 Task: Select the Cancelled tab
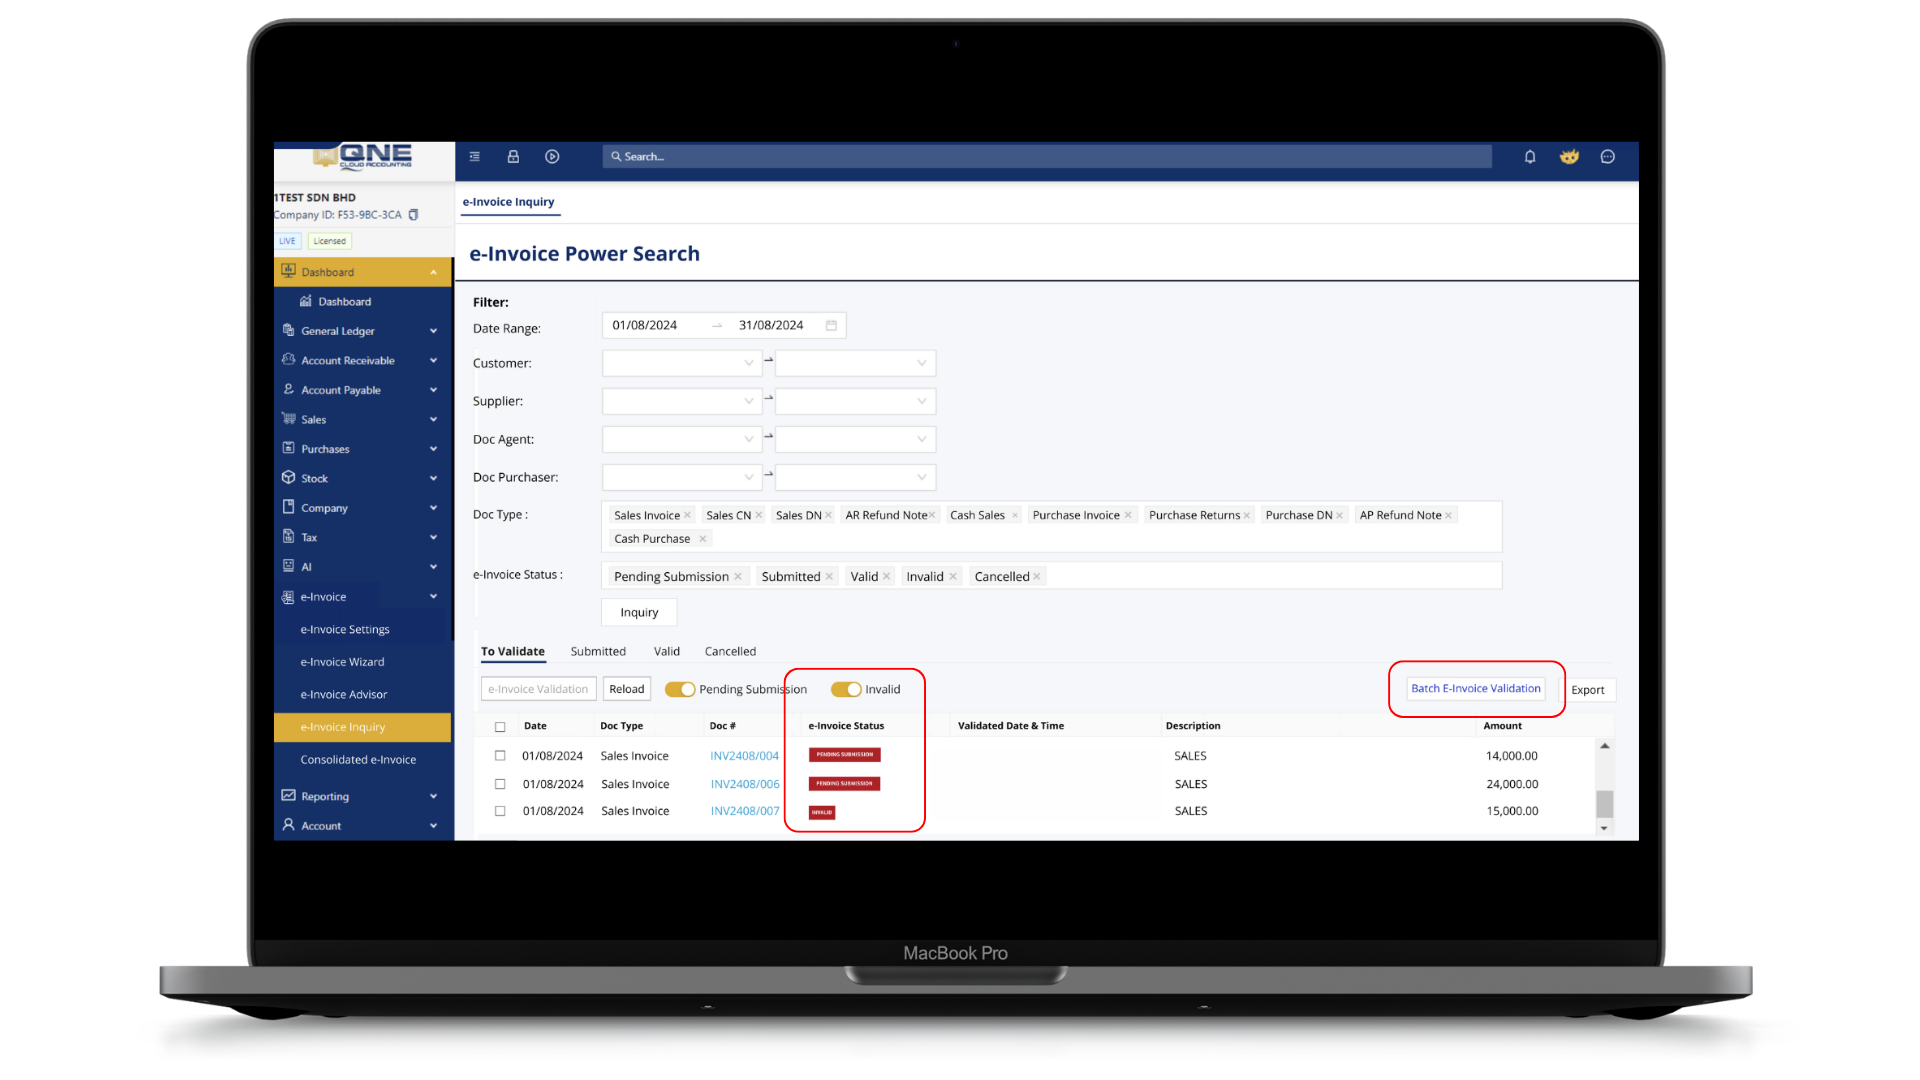click(x=730, y=651)
